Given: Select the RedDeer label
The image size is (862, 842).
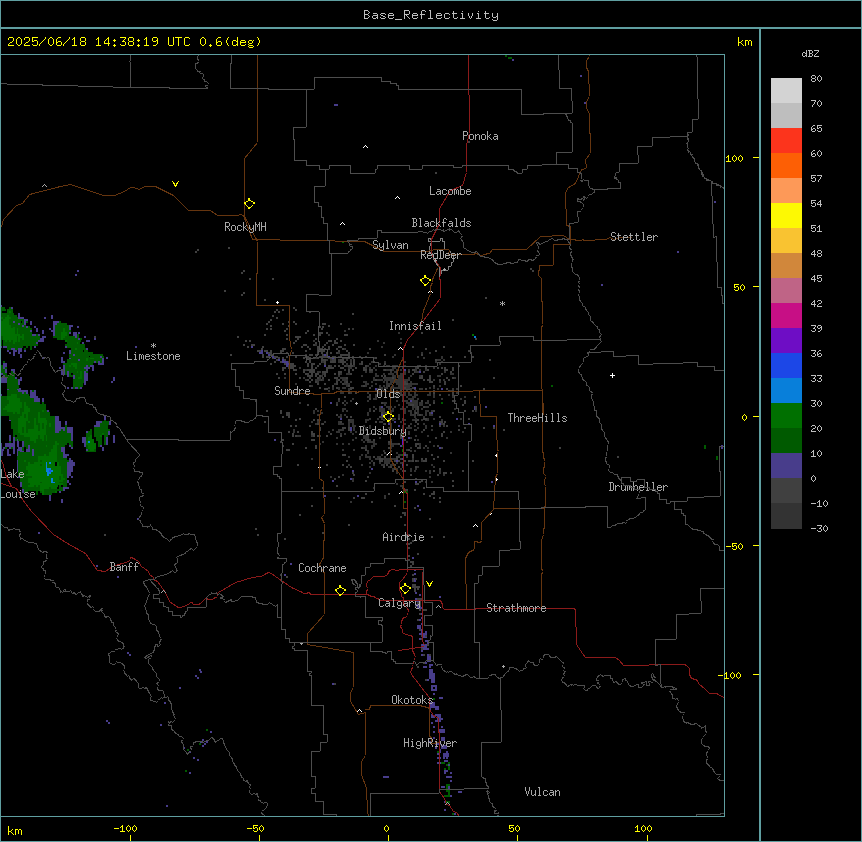Looking at the screenshot, I should [440, 255].
